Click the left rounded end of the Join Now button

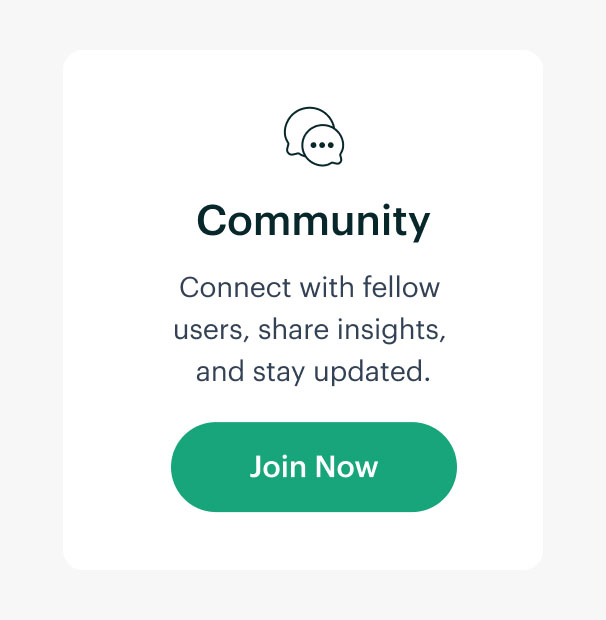coord(190,467)
